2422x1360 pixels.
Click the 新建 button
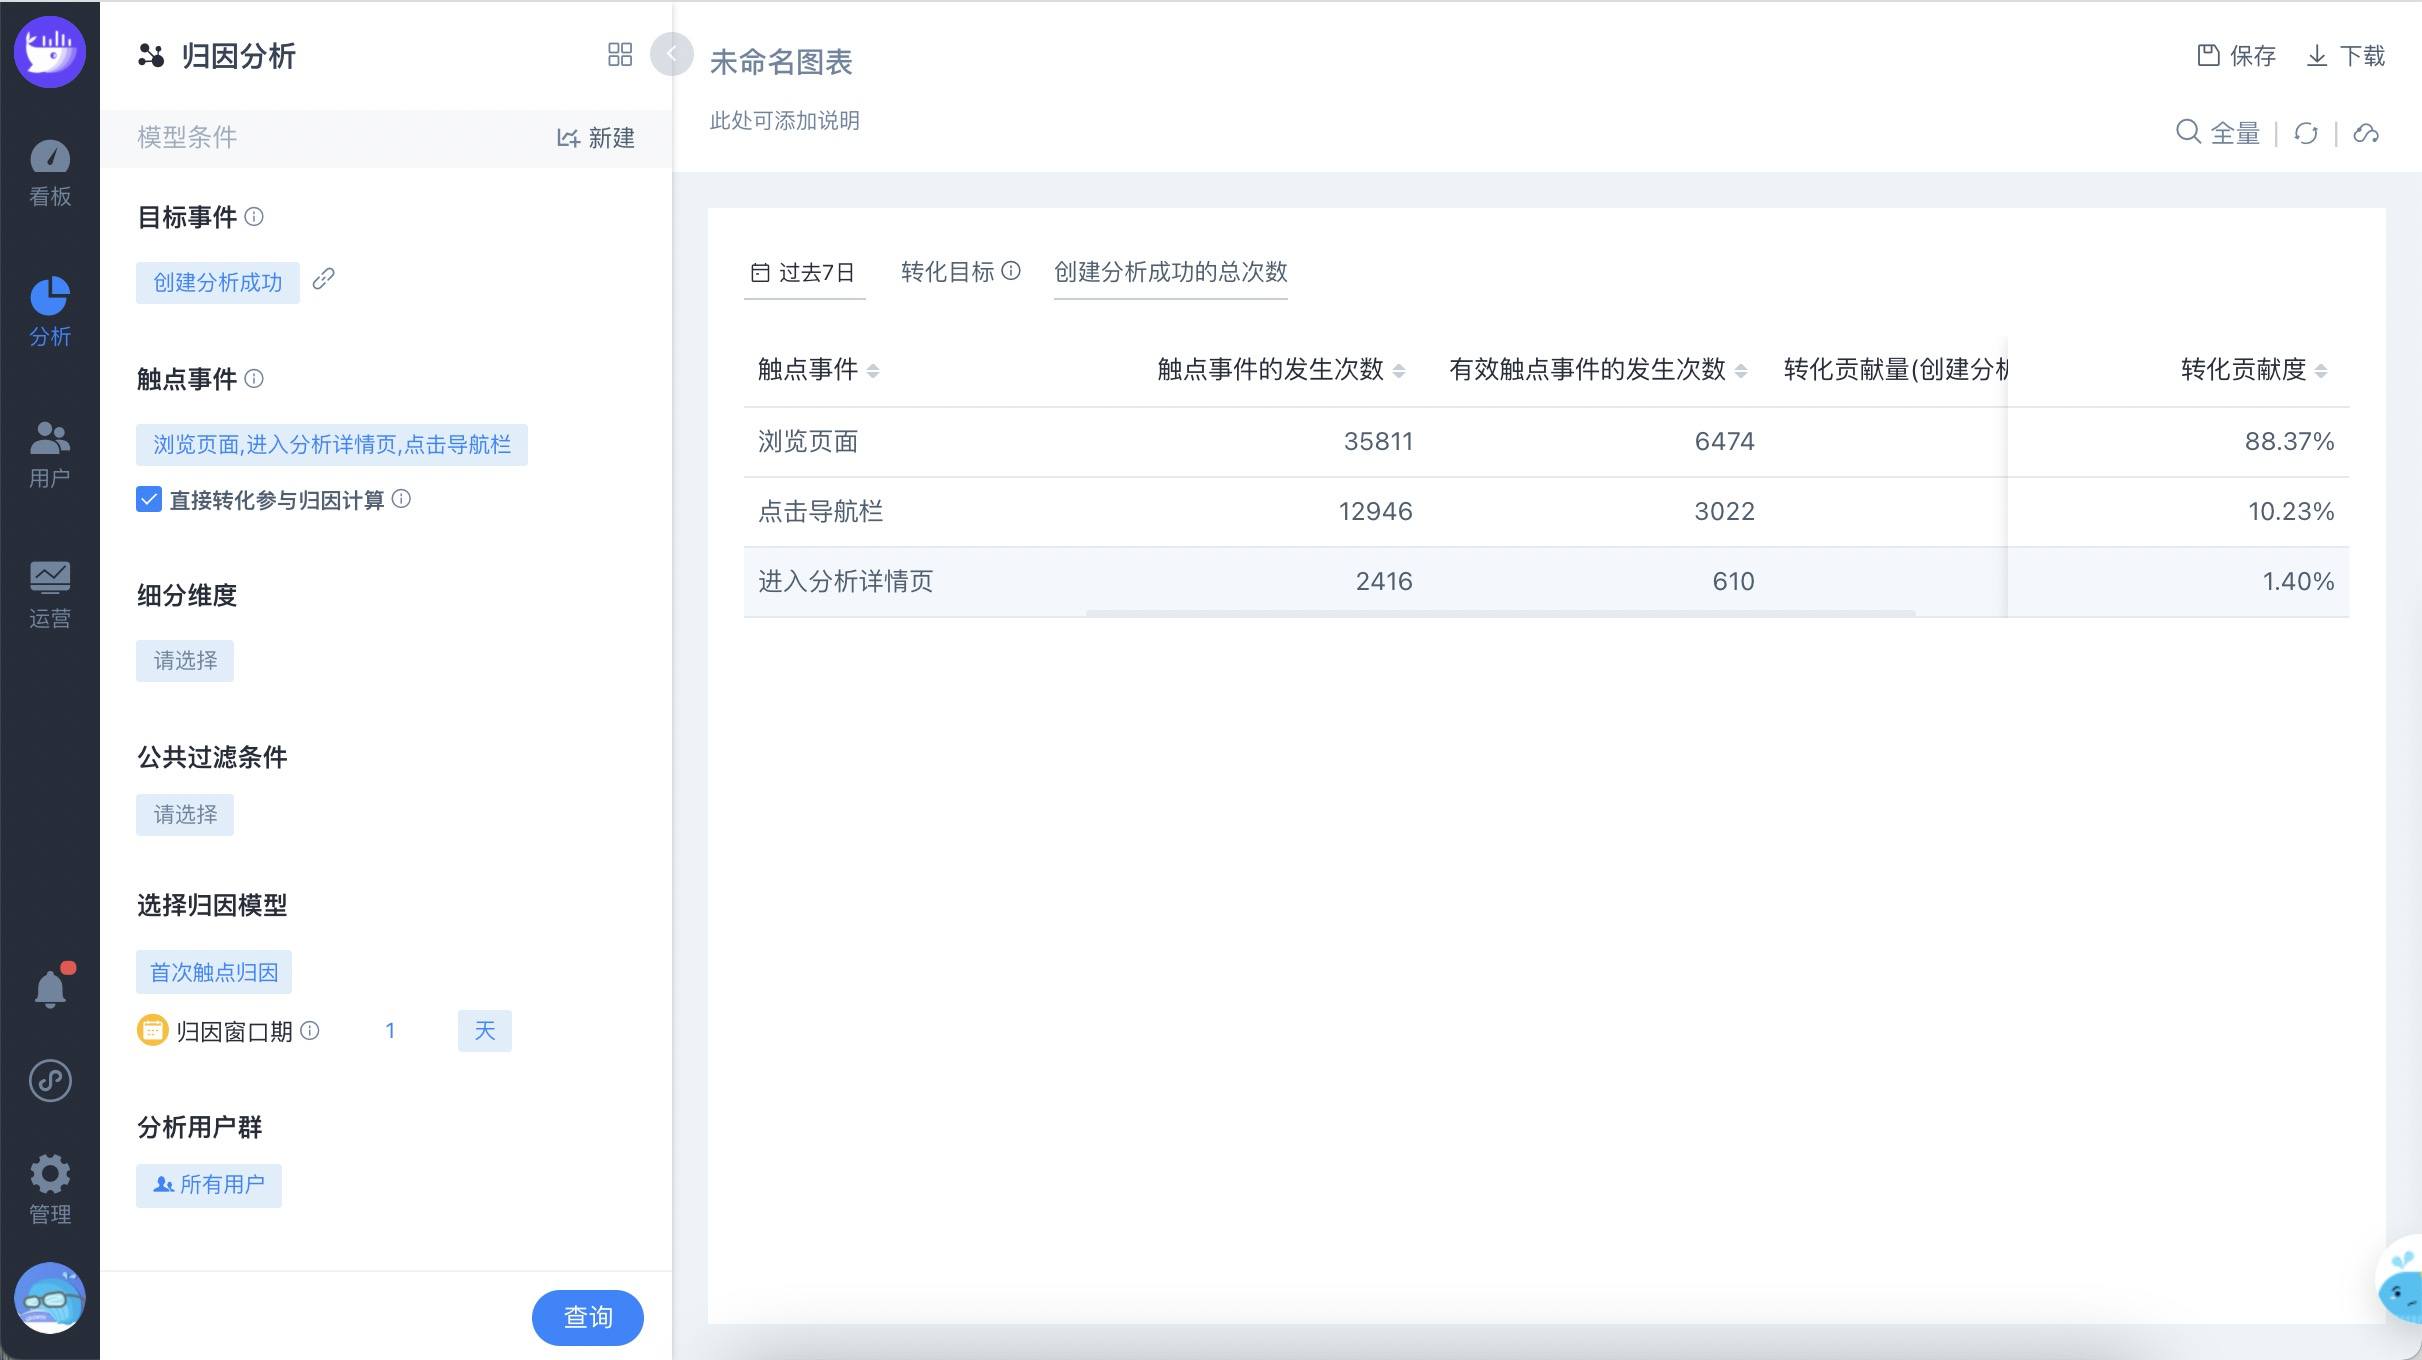click(596, 138)
